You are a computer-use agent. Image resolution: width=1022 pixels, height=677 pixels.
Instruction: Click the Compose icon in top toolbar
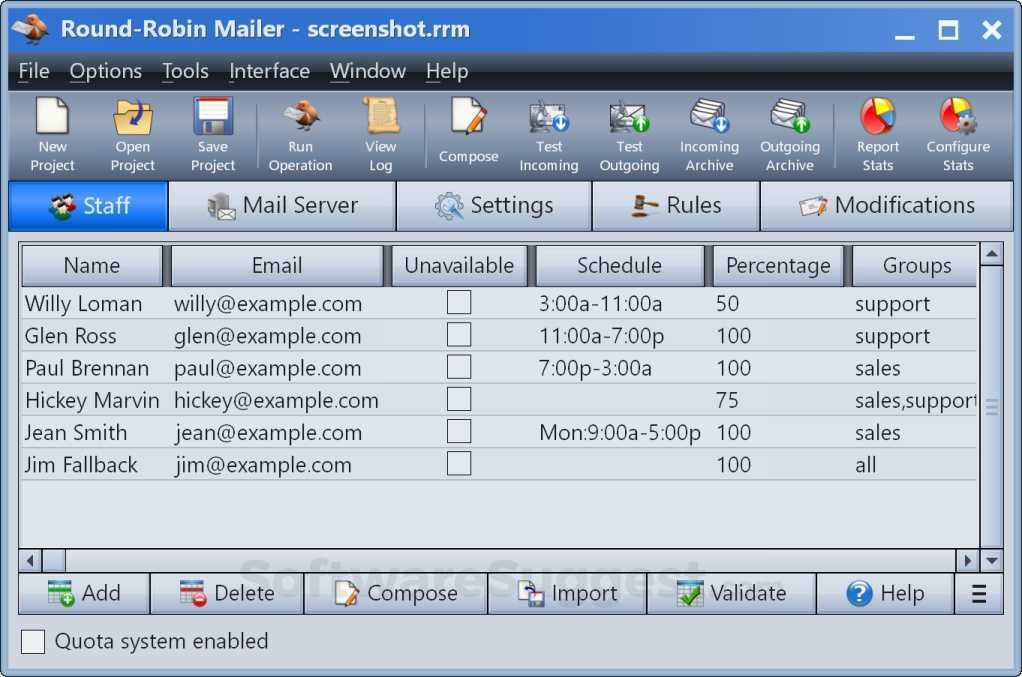point(468,130)
